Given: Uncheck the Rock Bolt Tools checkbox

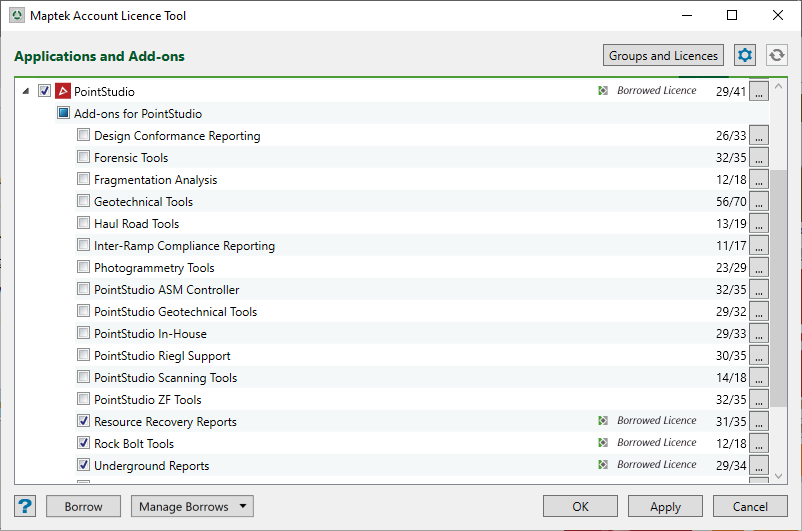Looking at the screenshot, I should [x=83, y=442].
